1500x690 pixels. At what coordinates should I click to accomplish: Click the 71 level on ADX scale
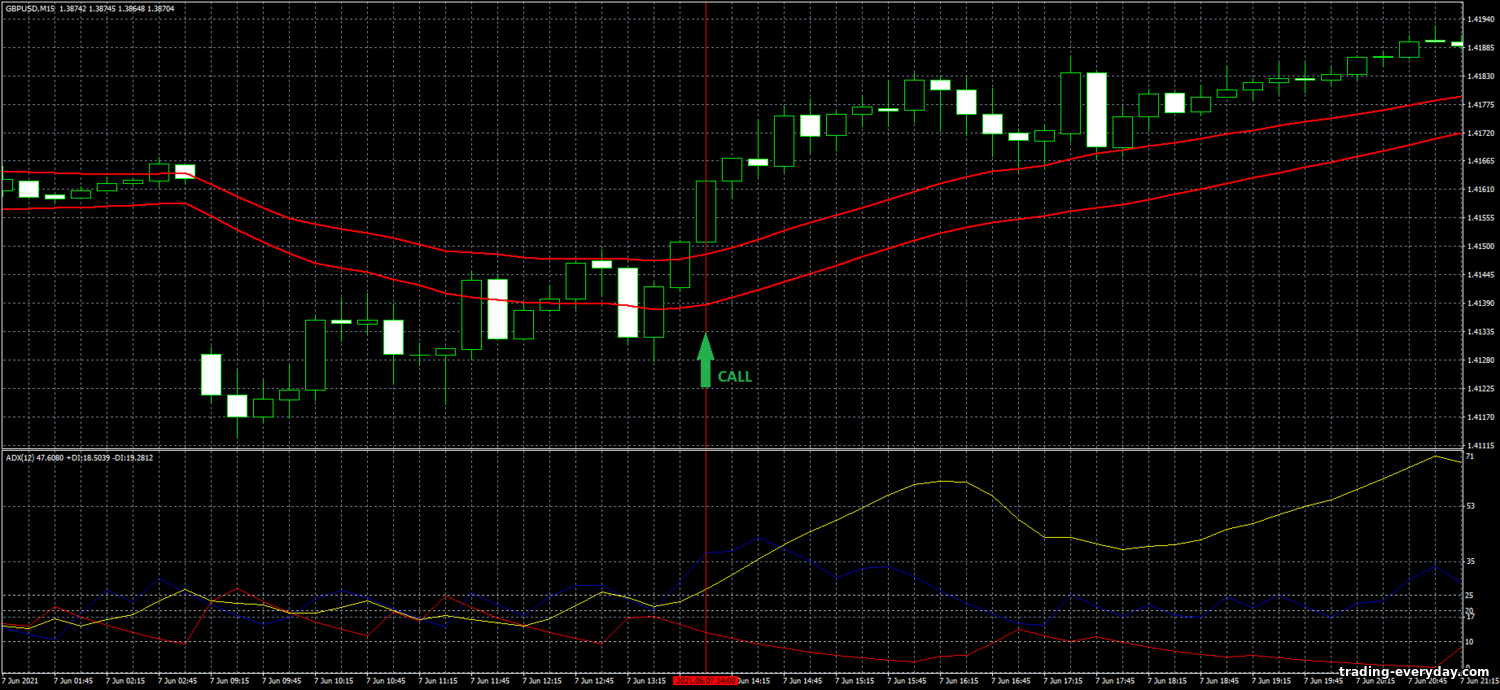tap(1470, 457)
